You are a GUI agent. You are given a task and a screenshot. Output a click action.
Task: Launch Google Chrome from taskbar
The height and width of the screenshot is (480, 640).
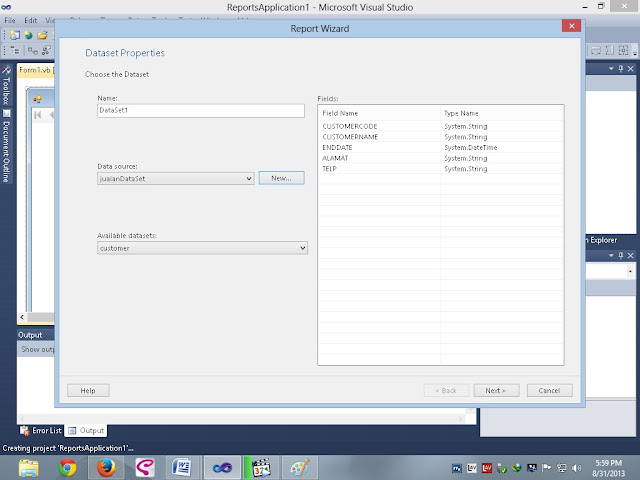pyautogui.click(x=68, y=467)
